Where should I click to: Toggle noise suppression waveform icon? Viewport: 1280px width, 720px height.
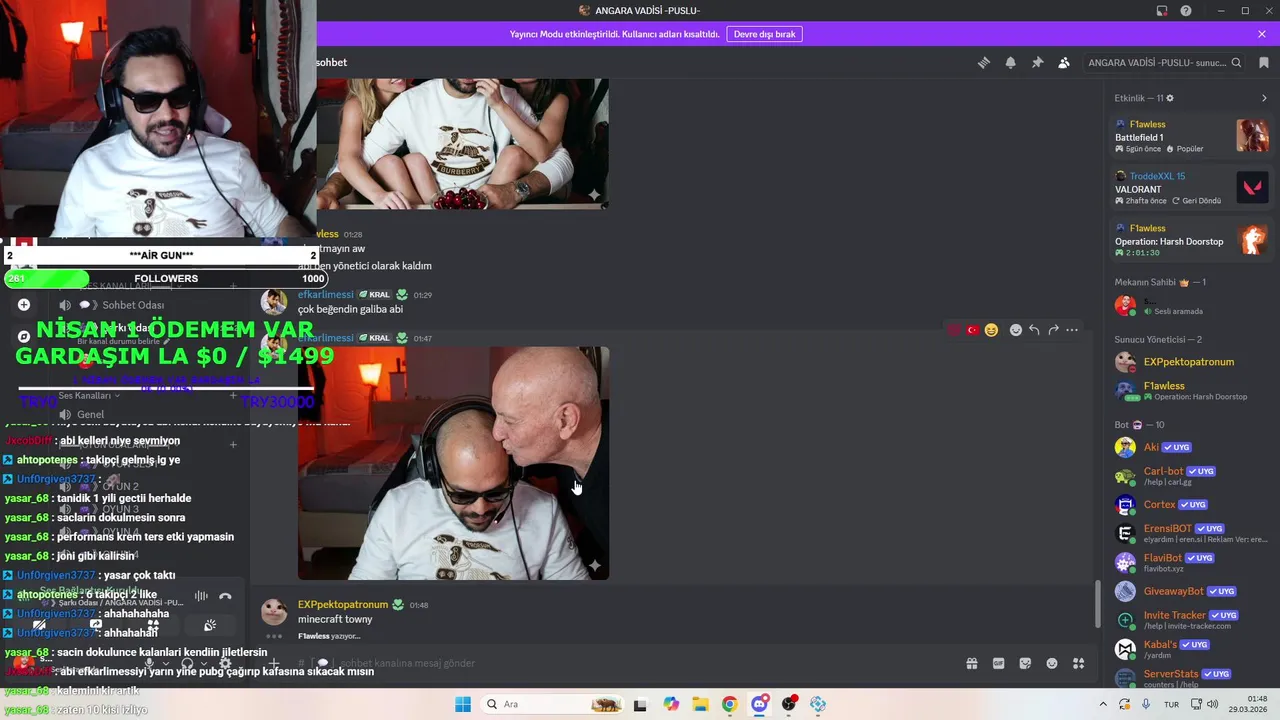tap(201, 597)
